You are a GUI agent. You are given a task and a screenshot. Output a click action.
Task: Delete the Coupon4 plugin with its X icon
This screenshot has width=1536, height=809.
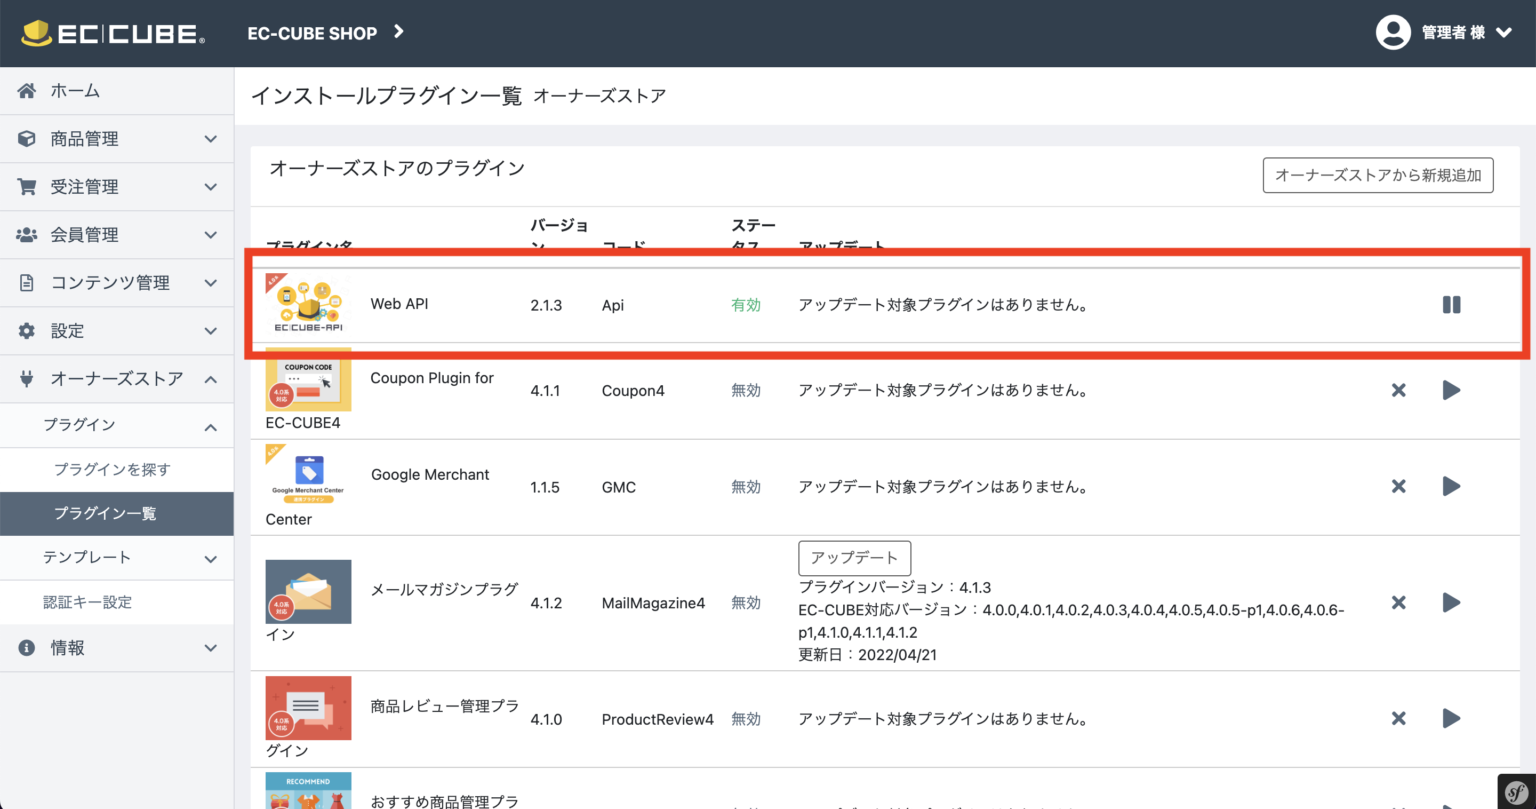(x=1398, y=390)
